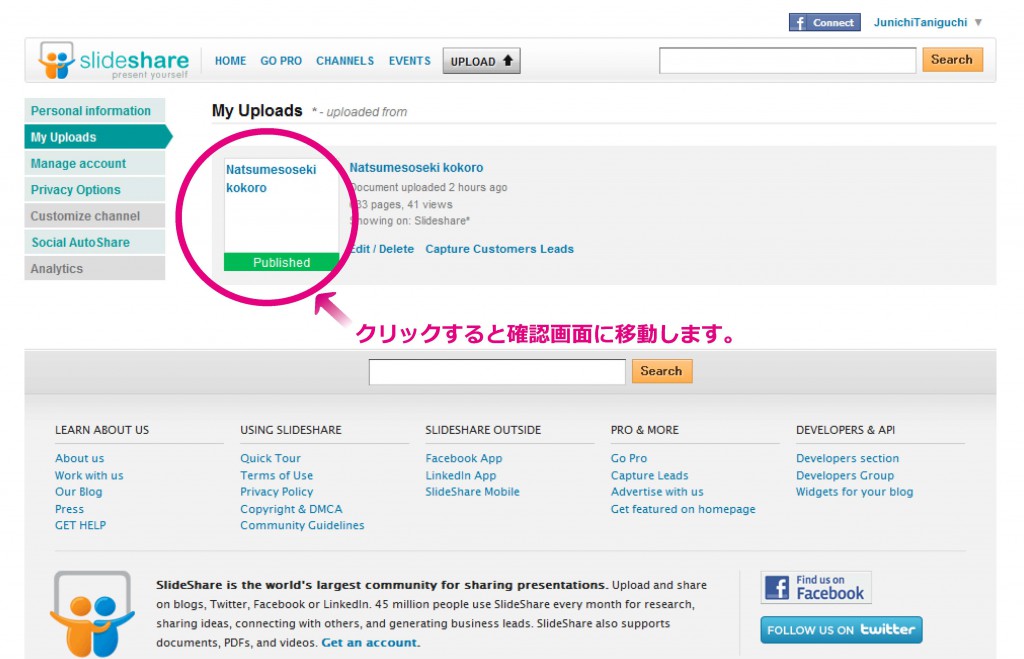Screen dimensions: 1024x659
Task: Click the SlideShare logo in the header
Action: (114, 61)
